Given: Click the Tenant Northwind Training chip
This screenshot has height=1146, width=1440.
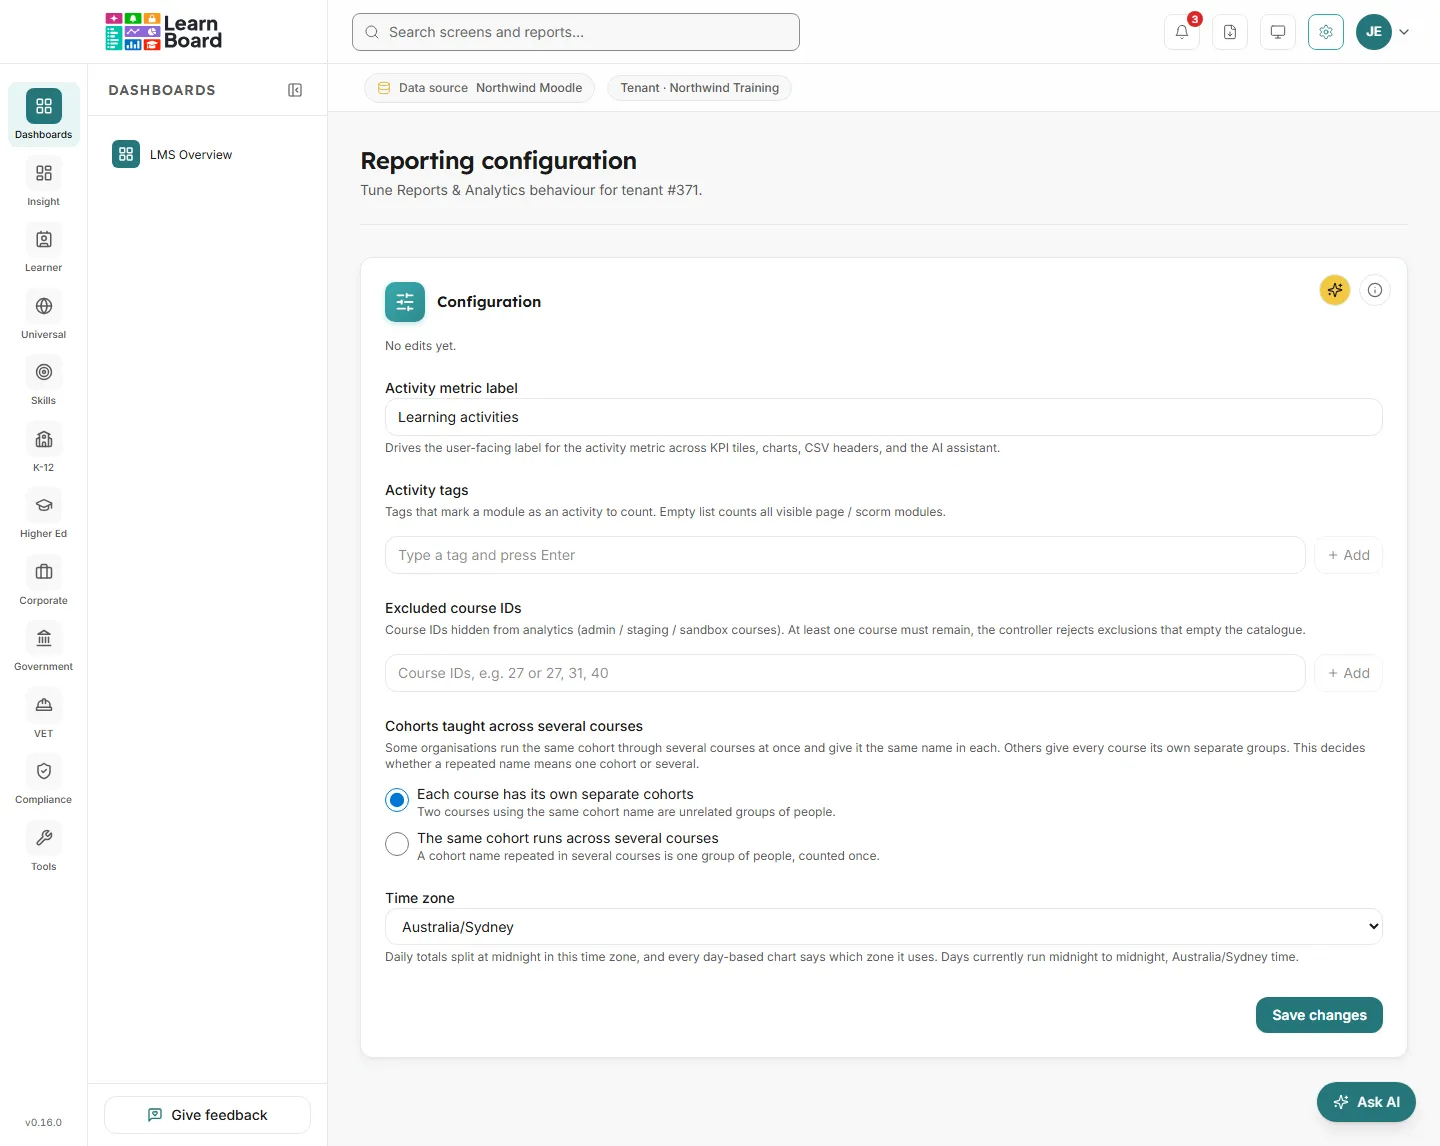Looking at the screenshot, I should point(699,88).
